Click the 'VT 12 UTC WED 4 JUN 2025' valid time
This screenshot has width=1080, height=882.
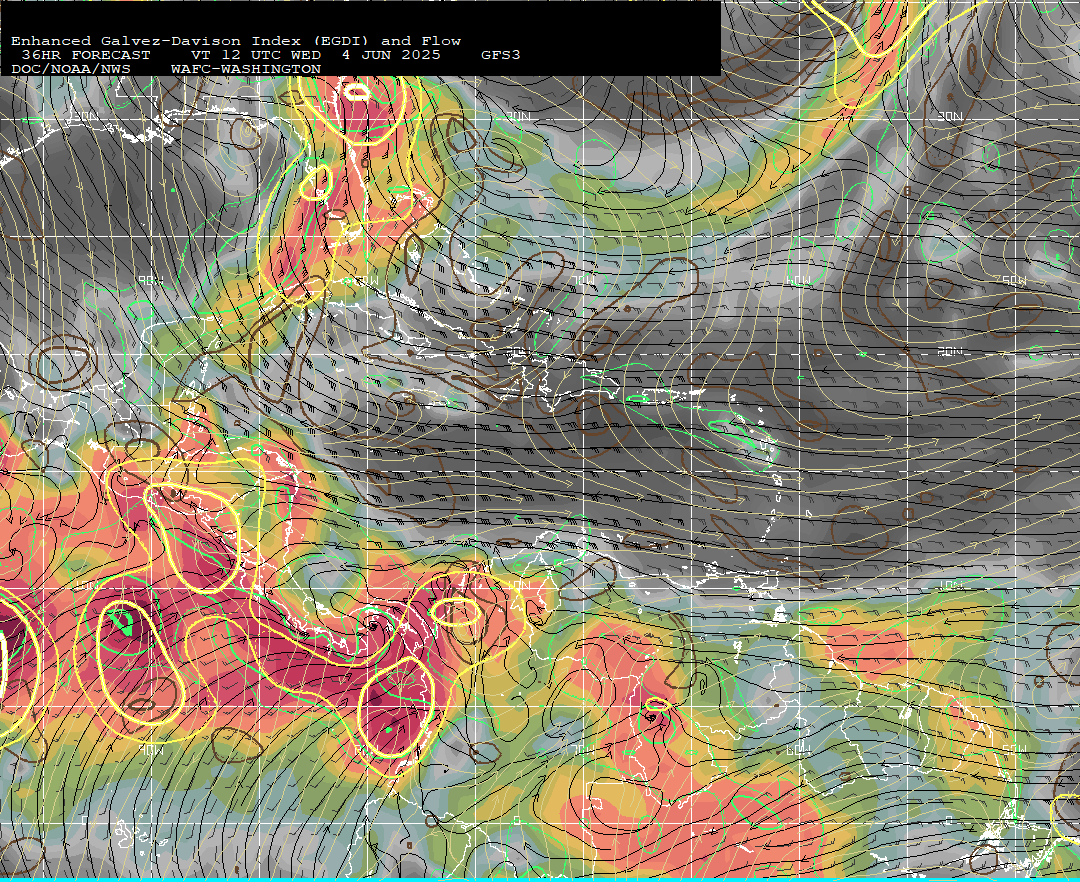(315, 55)
